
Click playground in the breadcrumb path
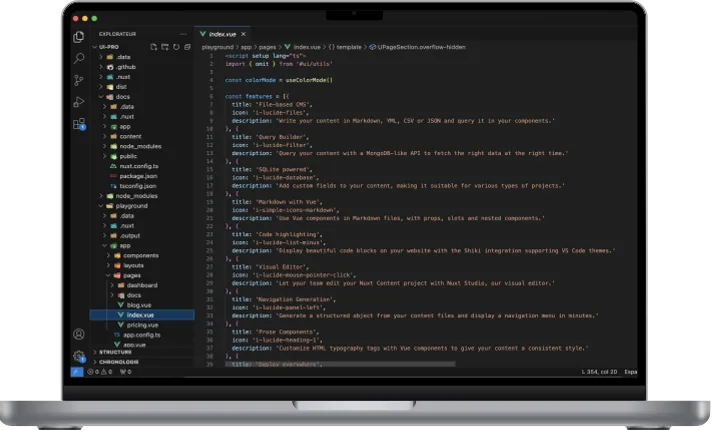[218, 47]
